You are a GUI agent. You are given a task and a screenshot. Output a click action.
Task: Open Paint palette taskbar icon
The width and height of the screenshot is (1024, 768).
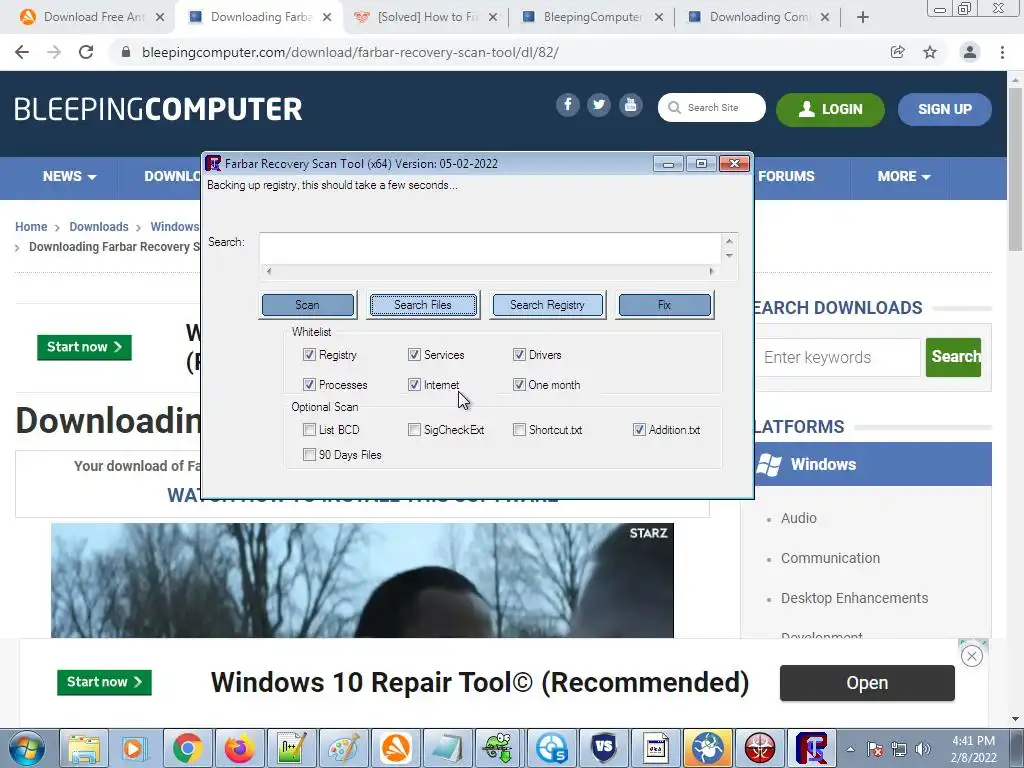tap(344, 748)
